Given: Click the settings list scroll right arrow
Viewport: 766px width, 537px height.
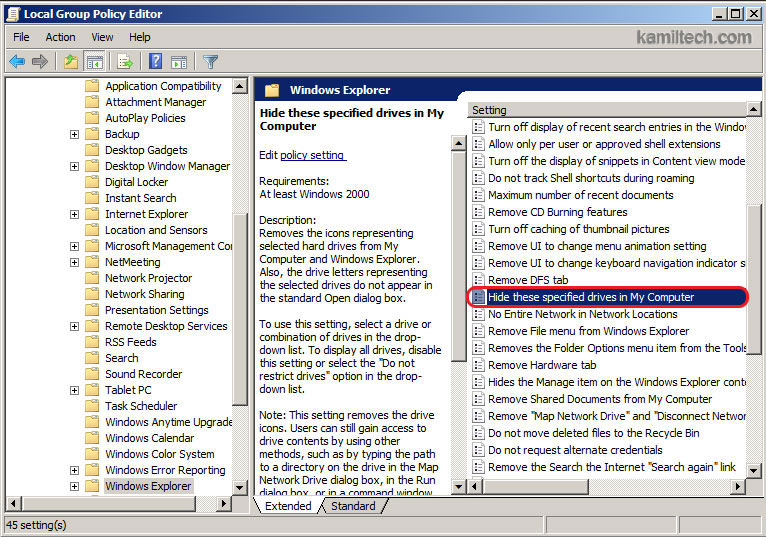Looking at the screenshot, I should pyautogui.click(x=738, y=487).
